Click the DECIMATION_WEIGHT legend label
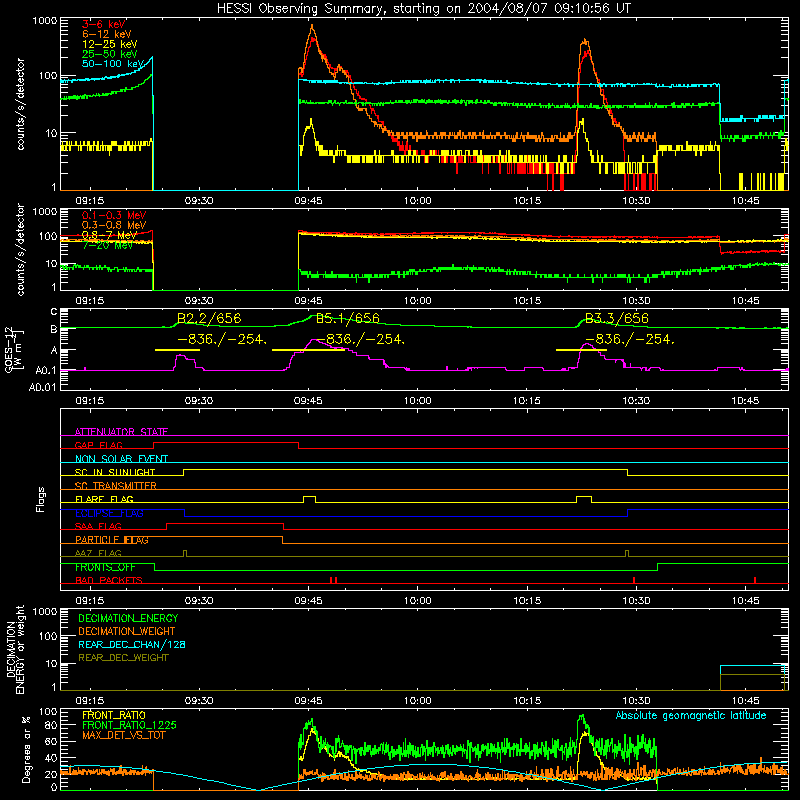 127,632
